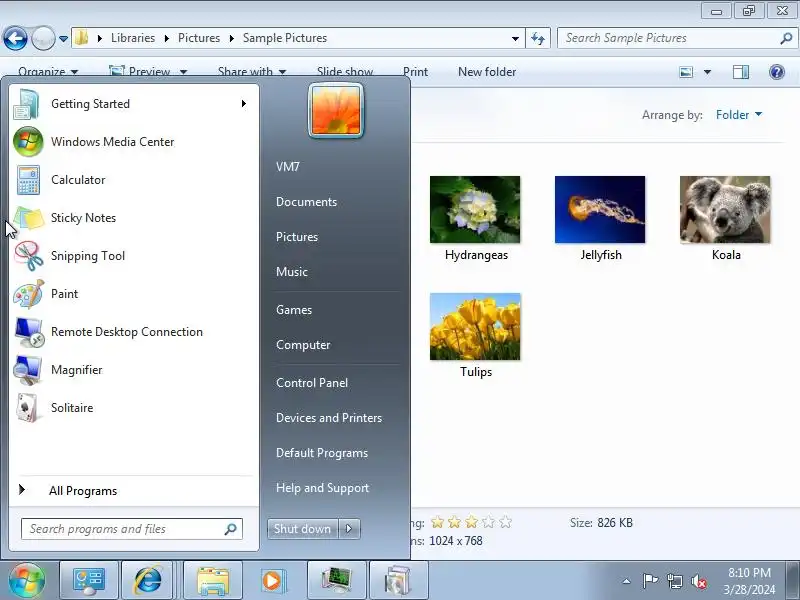Screen dimensions: 800x600
Task: Open the Shut down options arrow
Action: coord(349,529)
